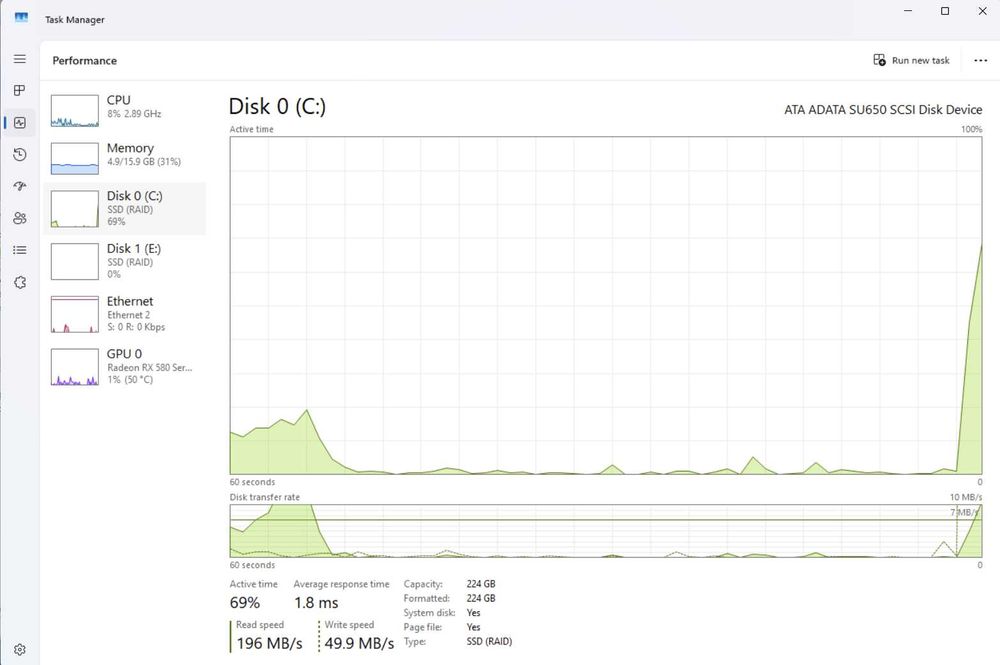Open the Users page icon

click(20, 218)
